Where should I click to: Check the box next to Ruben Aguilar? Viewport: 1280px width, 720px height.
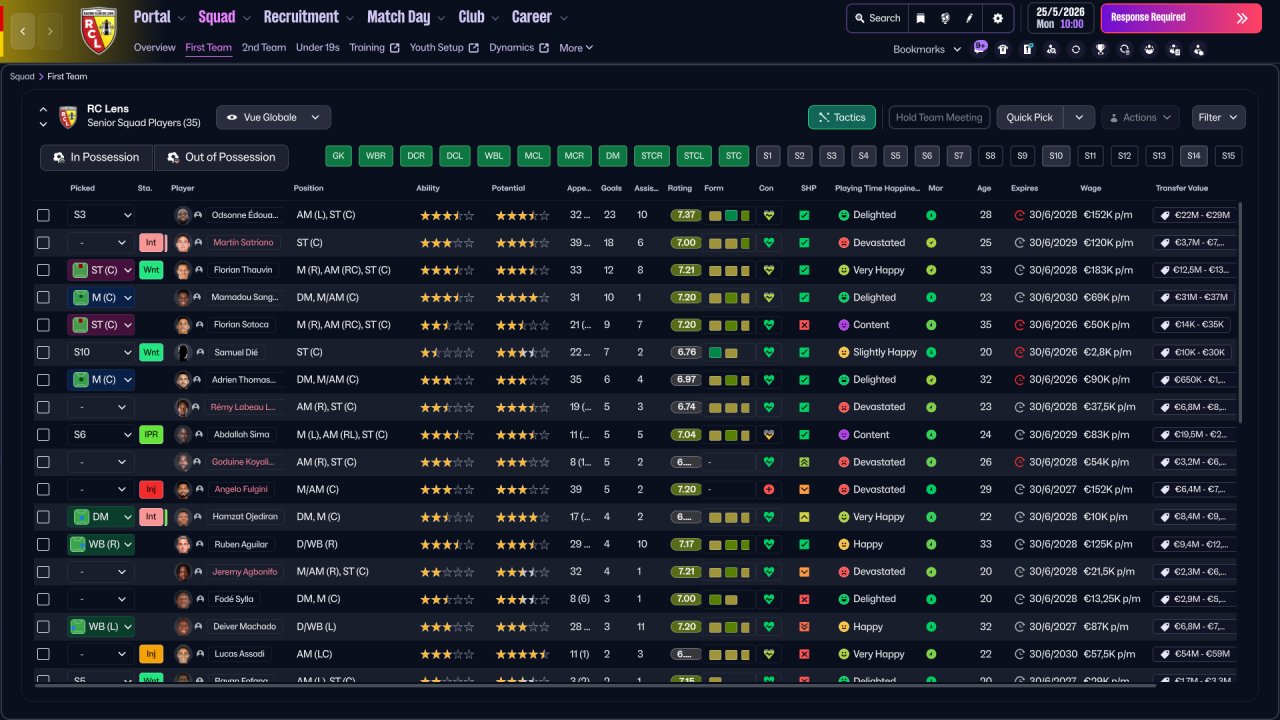(x=43, y=544)
